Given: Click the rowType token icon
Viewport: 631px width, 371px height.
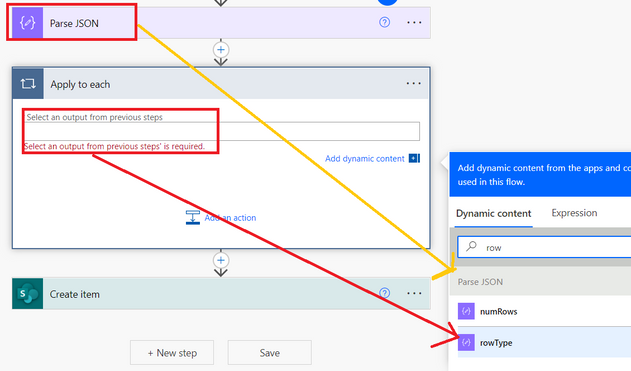Looking at the screenshot, I should coord(466,342).
